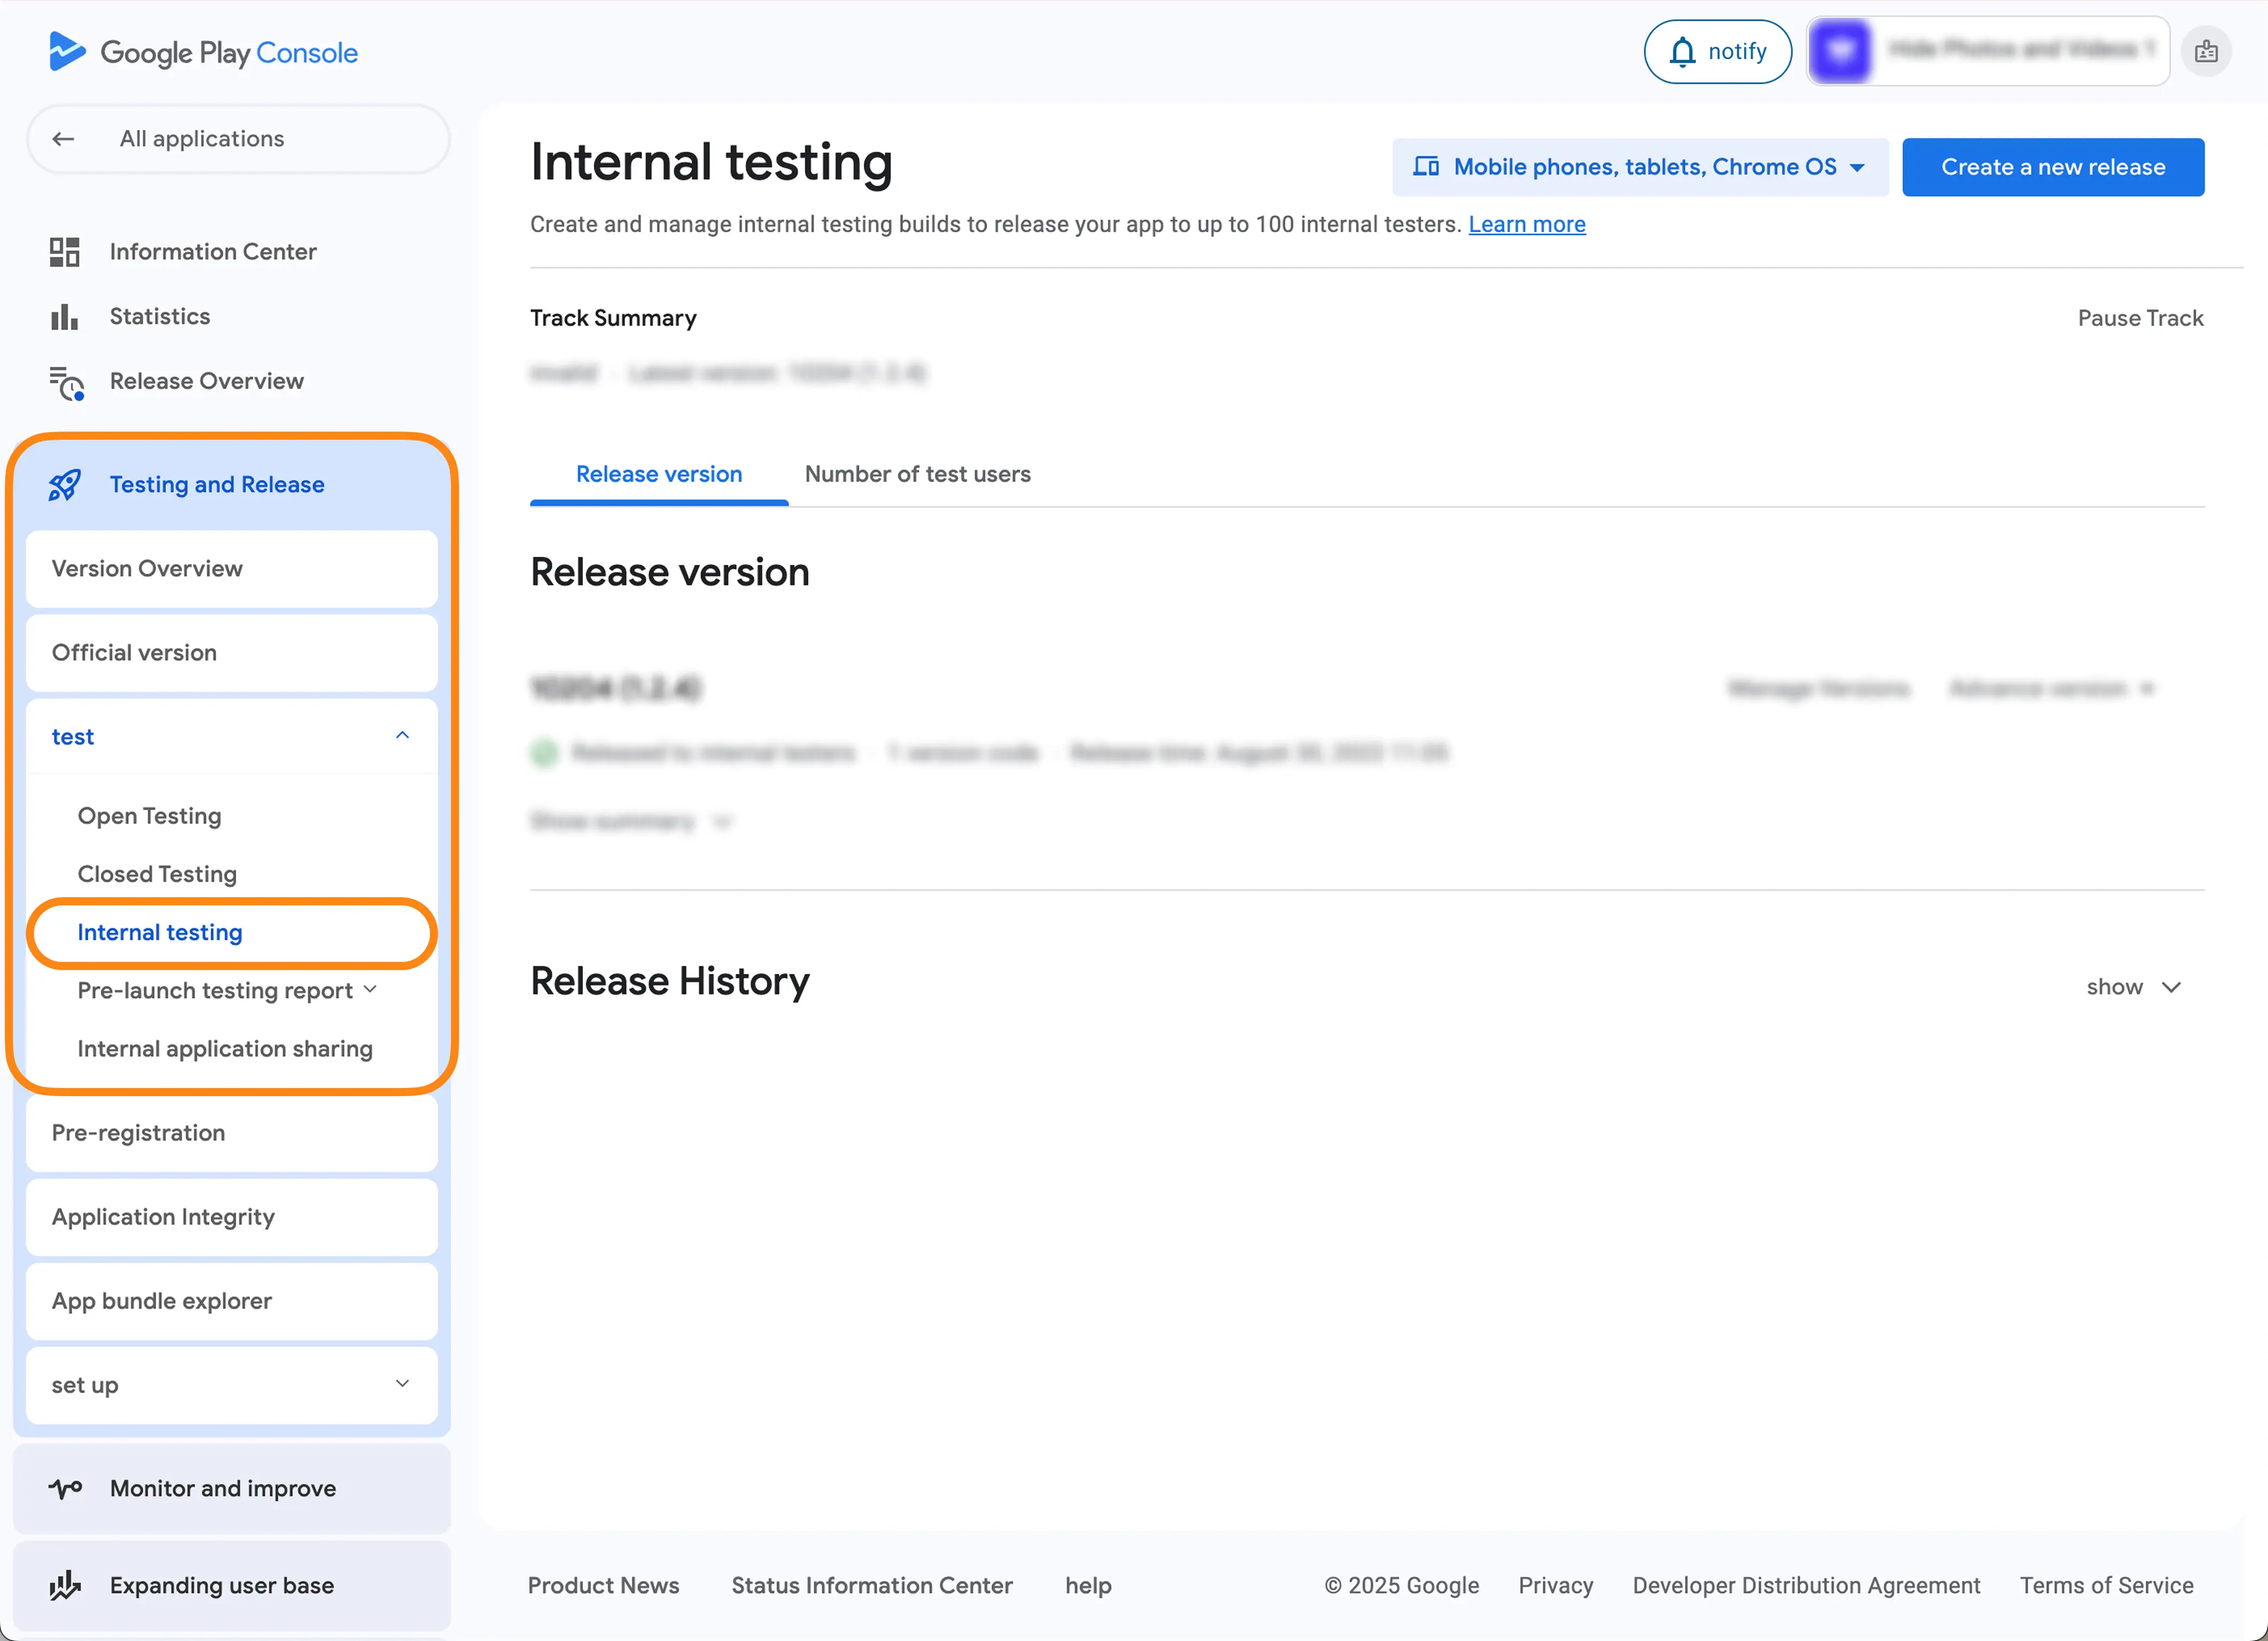Screen dimensions: 2268x1641
Task: Open Developer Distribution Agreement link
Action: pyautogui.click(x=1806, y=1586)
